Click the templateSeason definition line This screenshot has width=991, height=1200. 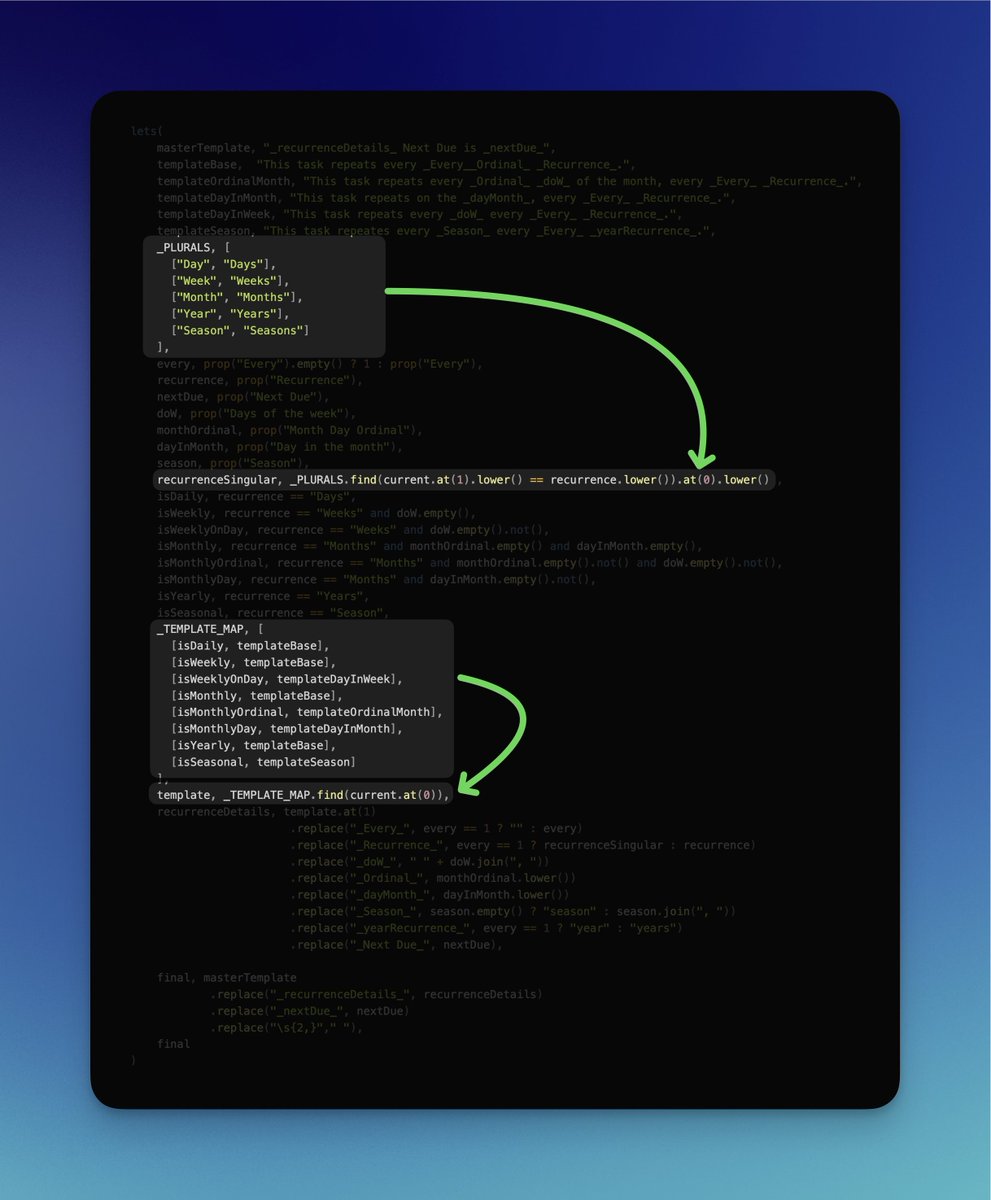[x=435, y=231]
